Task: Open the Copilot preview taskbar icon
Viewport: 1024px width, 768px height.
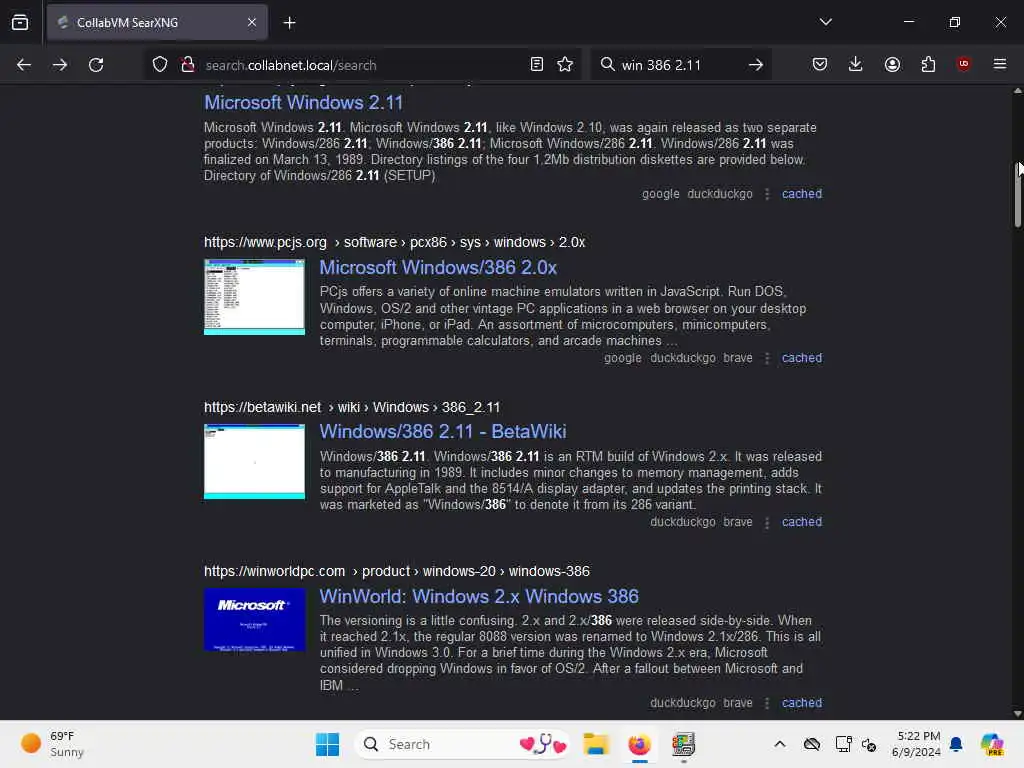Action: coord(992,744)
